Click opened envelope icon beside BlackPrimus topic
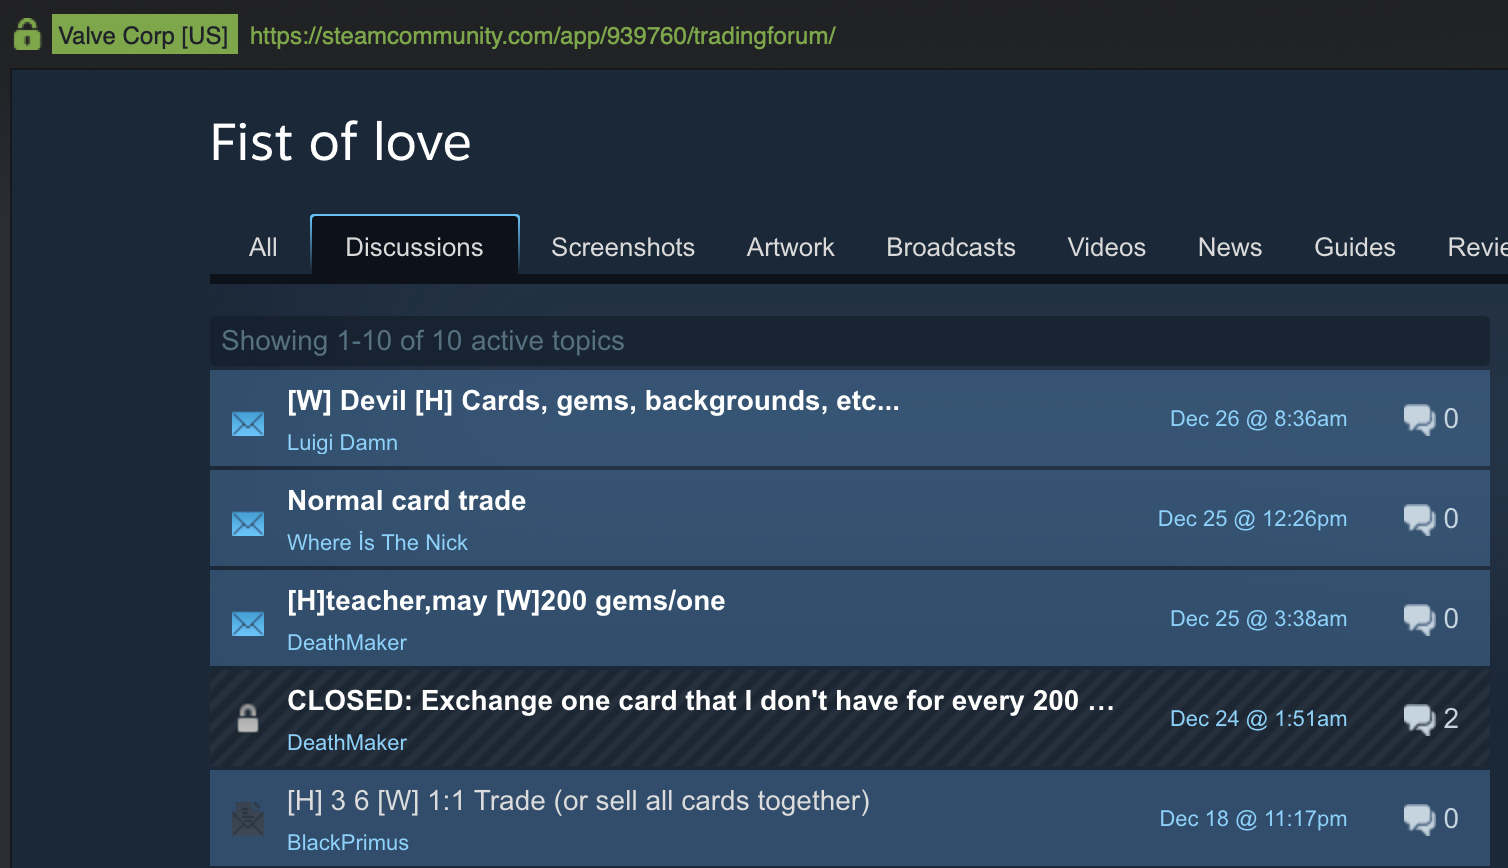Viewport: 1508px width, 868px height. click(248, 819)
